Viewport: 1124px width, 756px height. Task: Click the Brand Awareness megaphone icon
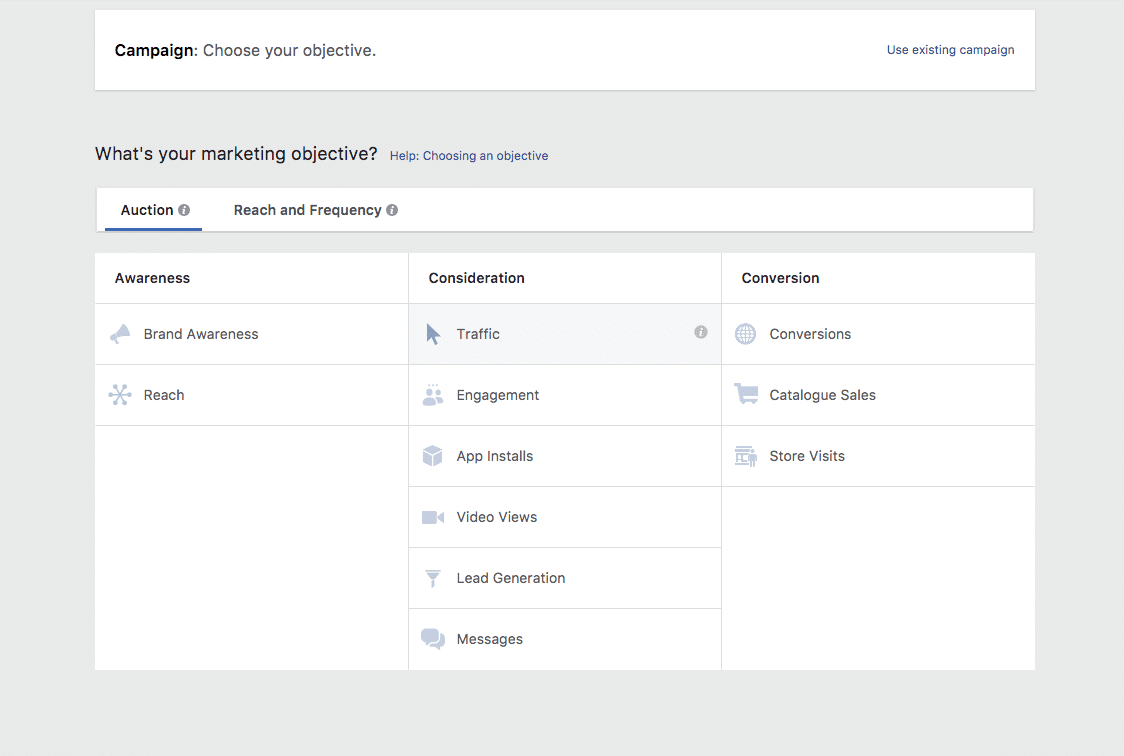pyautogui.click(x=120, y=334)
